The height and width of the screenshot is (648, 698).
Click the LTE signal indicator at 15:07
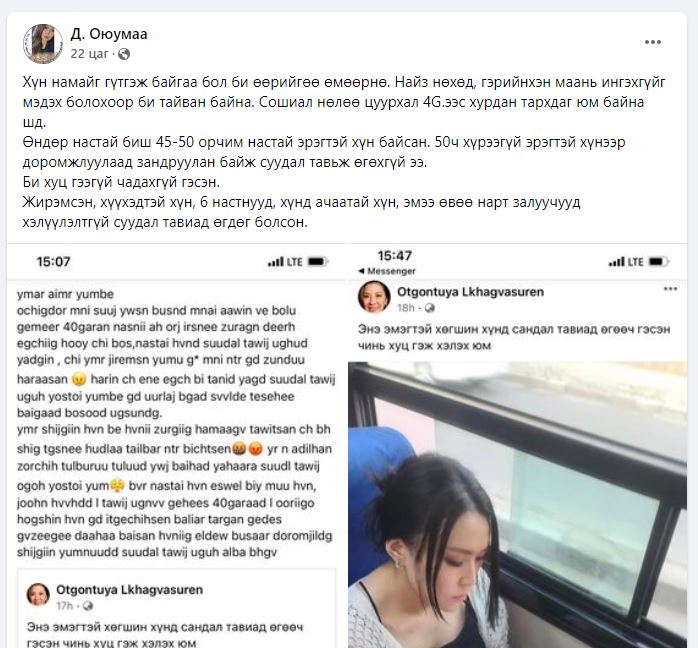click(285, 262)
